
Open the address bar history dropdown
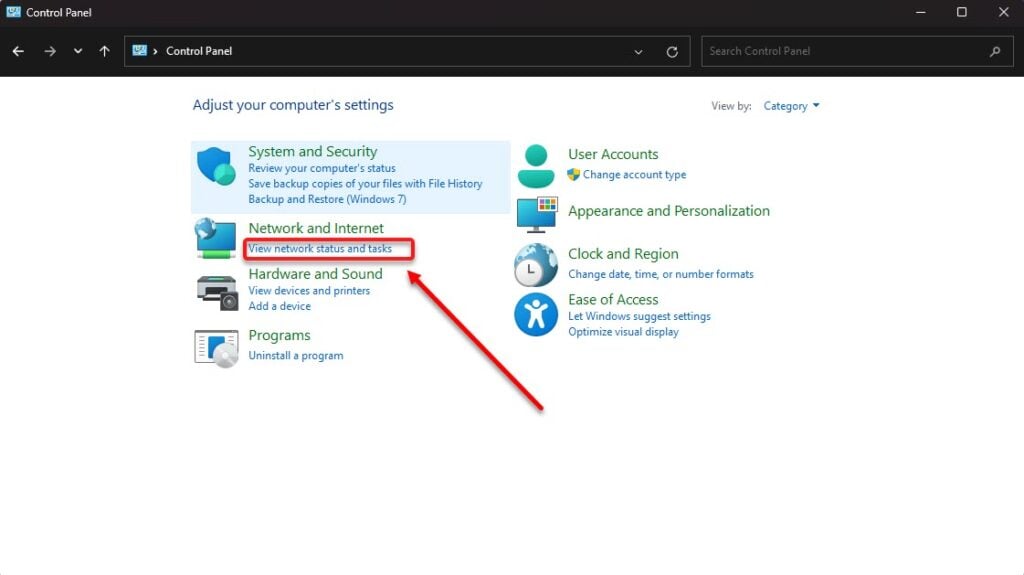point(639,52)
